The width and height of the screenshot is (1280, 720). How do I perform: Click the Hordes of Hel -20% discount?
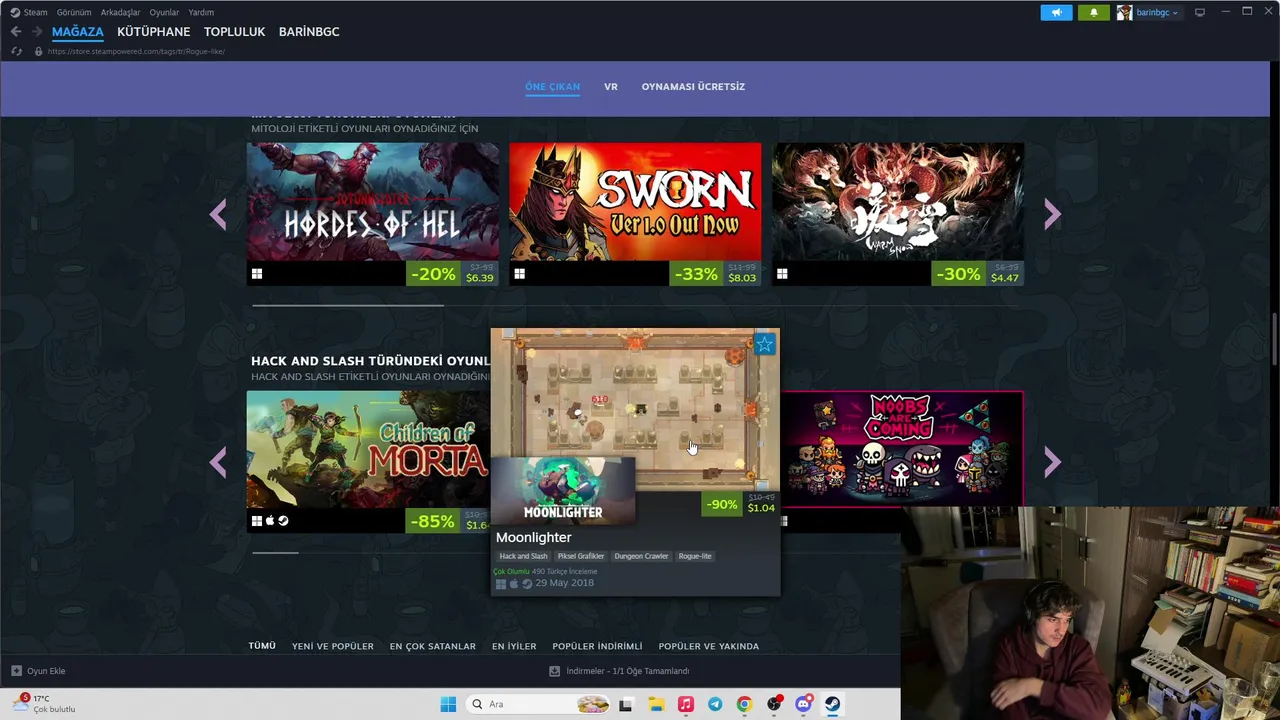[434, 274]
